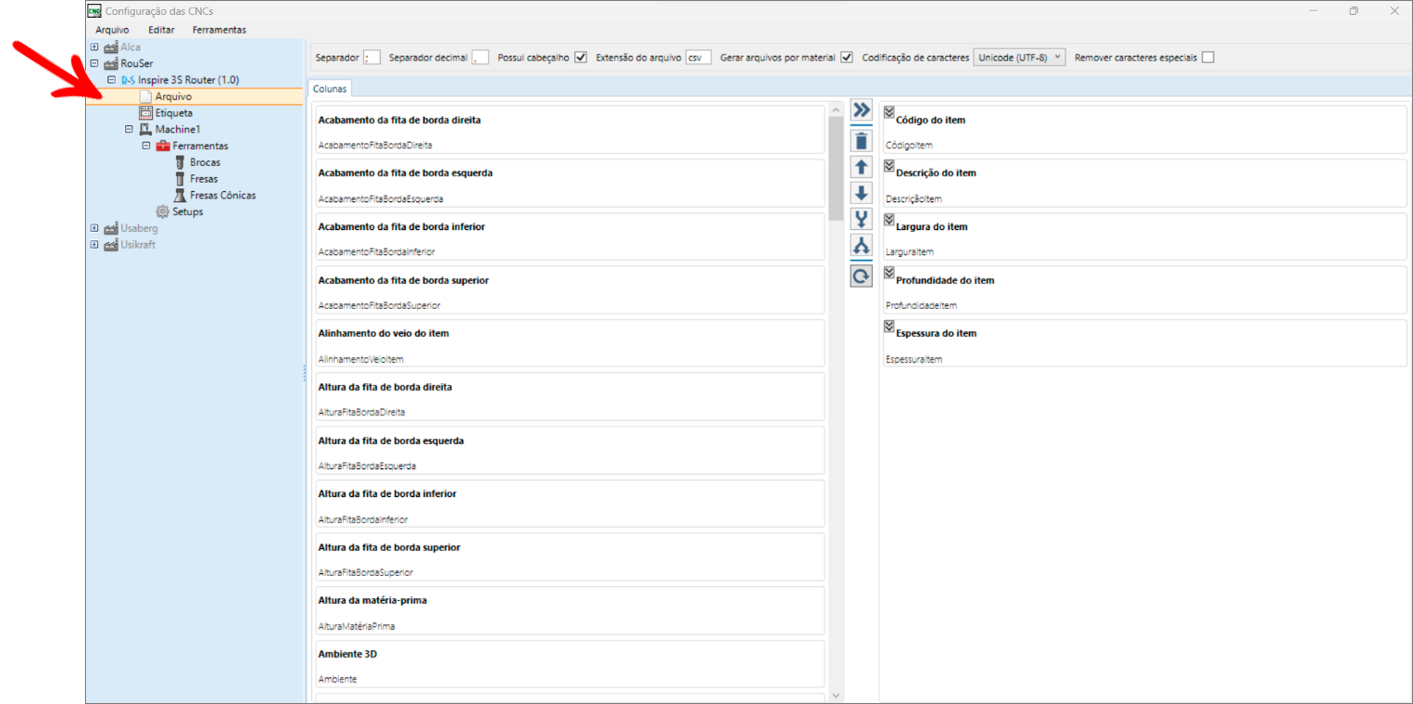The width and height of the screenshot is (1413, 704).
Task: Select "Ambiente 3D" column
Action: [x=569, y=666]
